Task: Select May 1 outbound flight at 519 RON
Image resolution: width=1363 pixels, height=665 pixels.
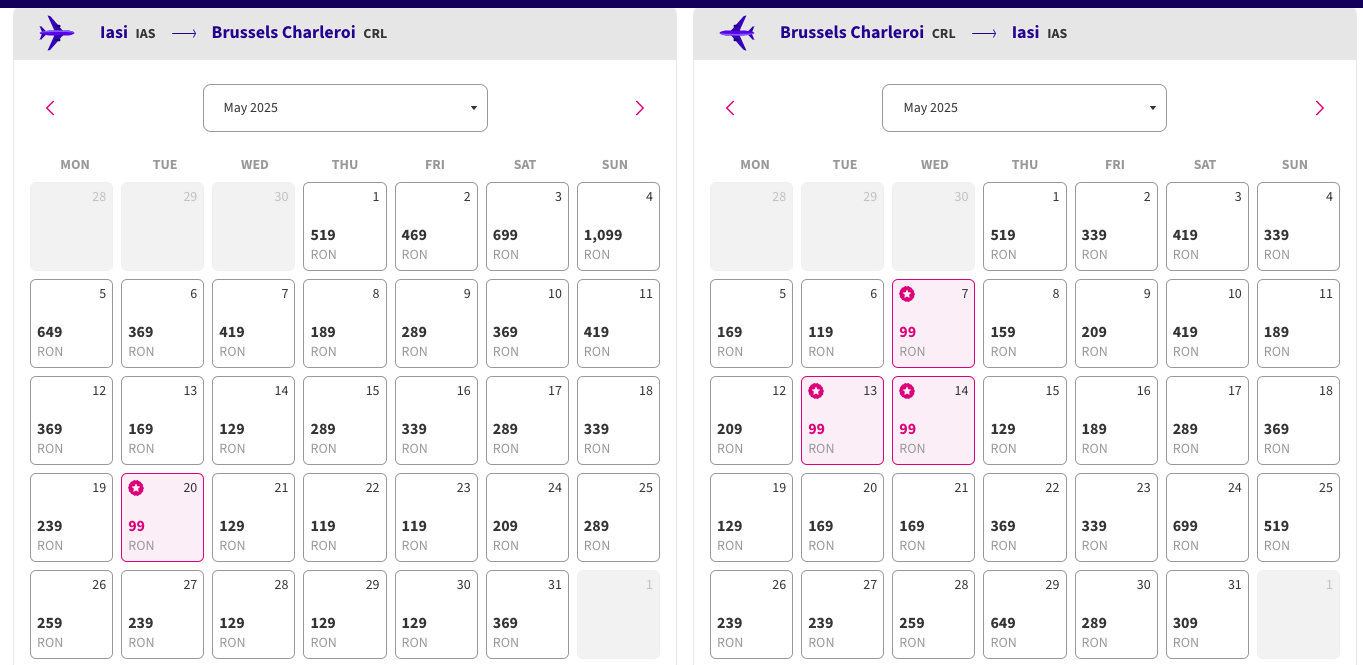Action: [x=344, y=227]
